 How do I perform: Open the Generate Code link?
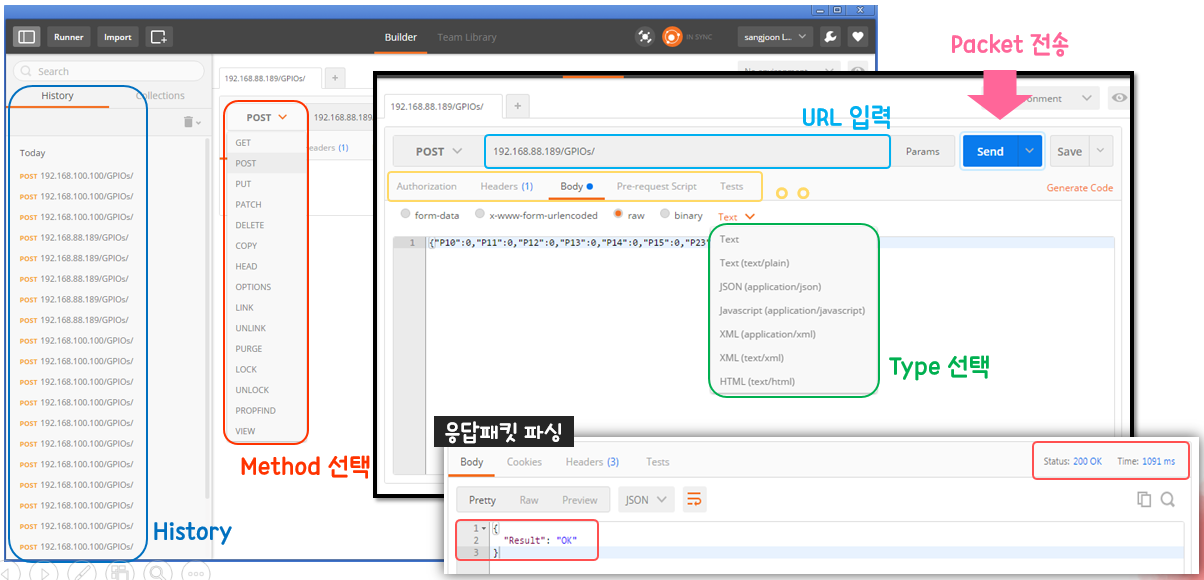pyautogui.click(x=1079, y=188)
